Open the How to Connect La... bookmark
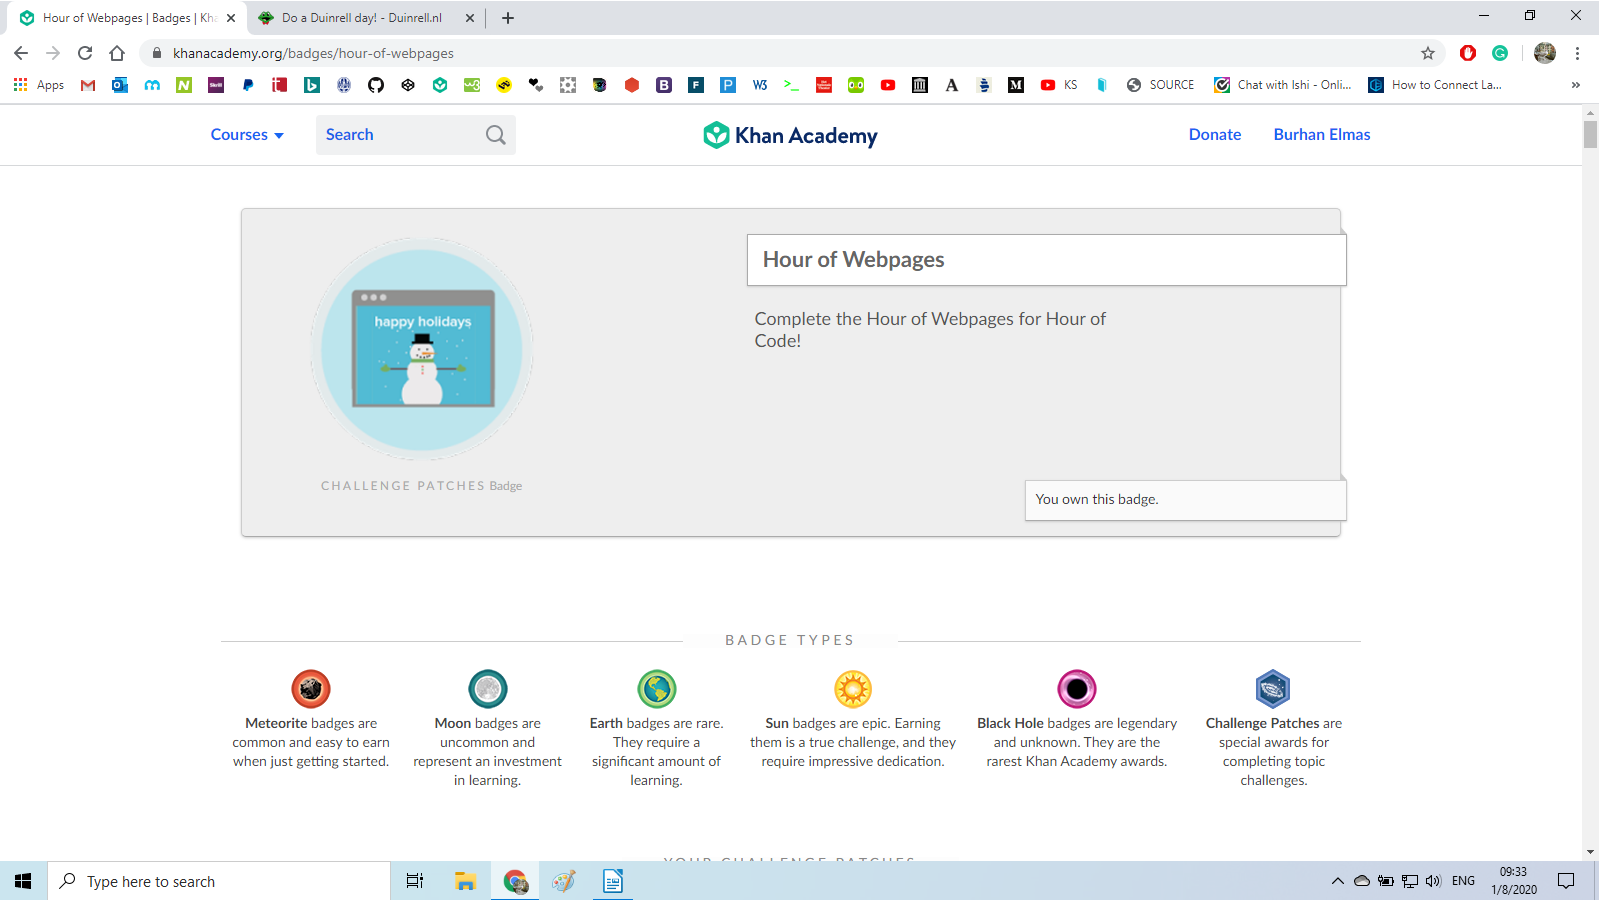Screen dimensions: 1600x900 (1435, 85)
